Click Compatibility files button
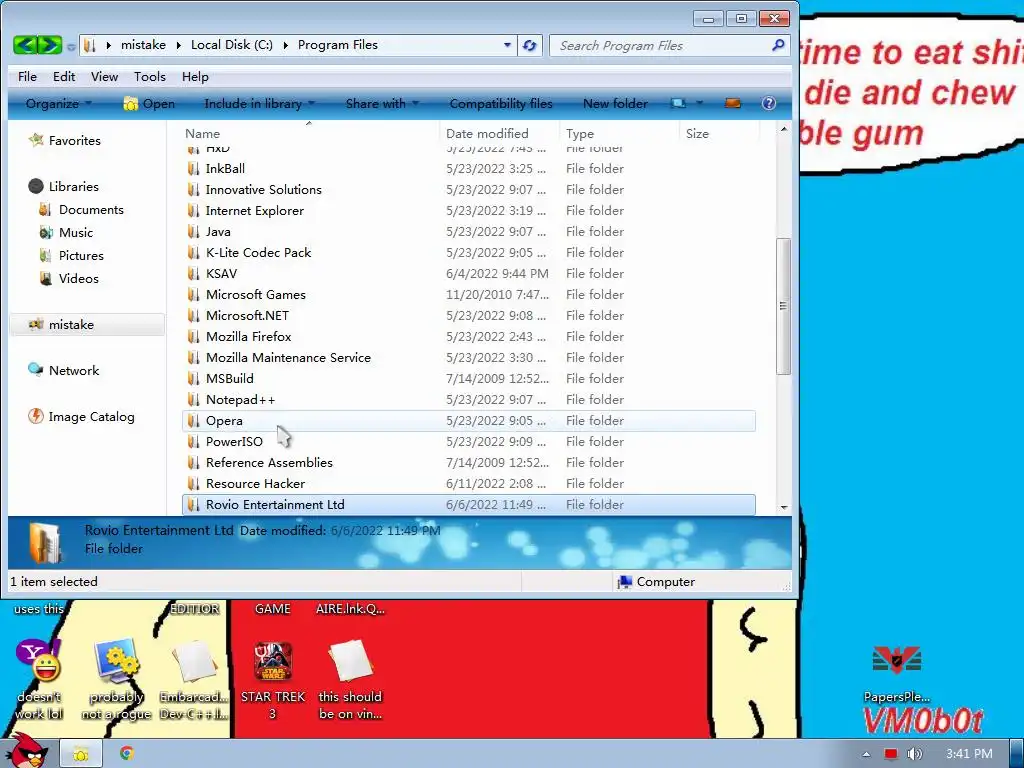Viewport: 1024px width, 768px height. tap(501, 103)
